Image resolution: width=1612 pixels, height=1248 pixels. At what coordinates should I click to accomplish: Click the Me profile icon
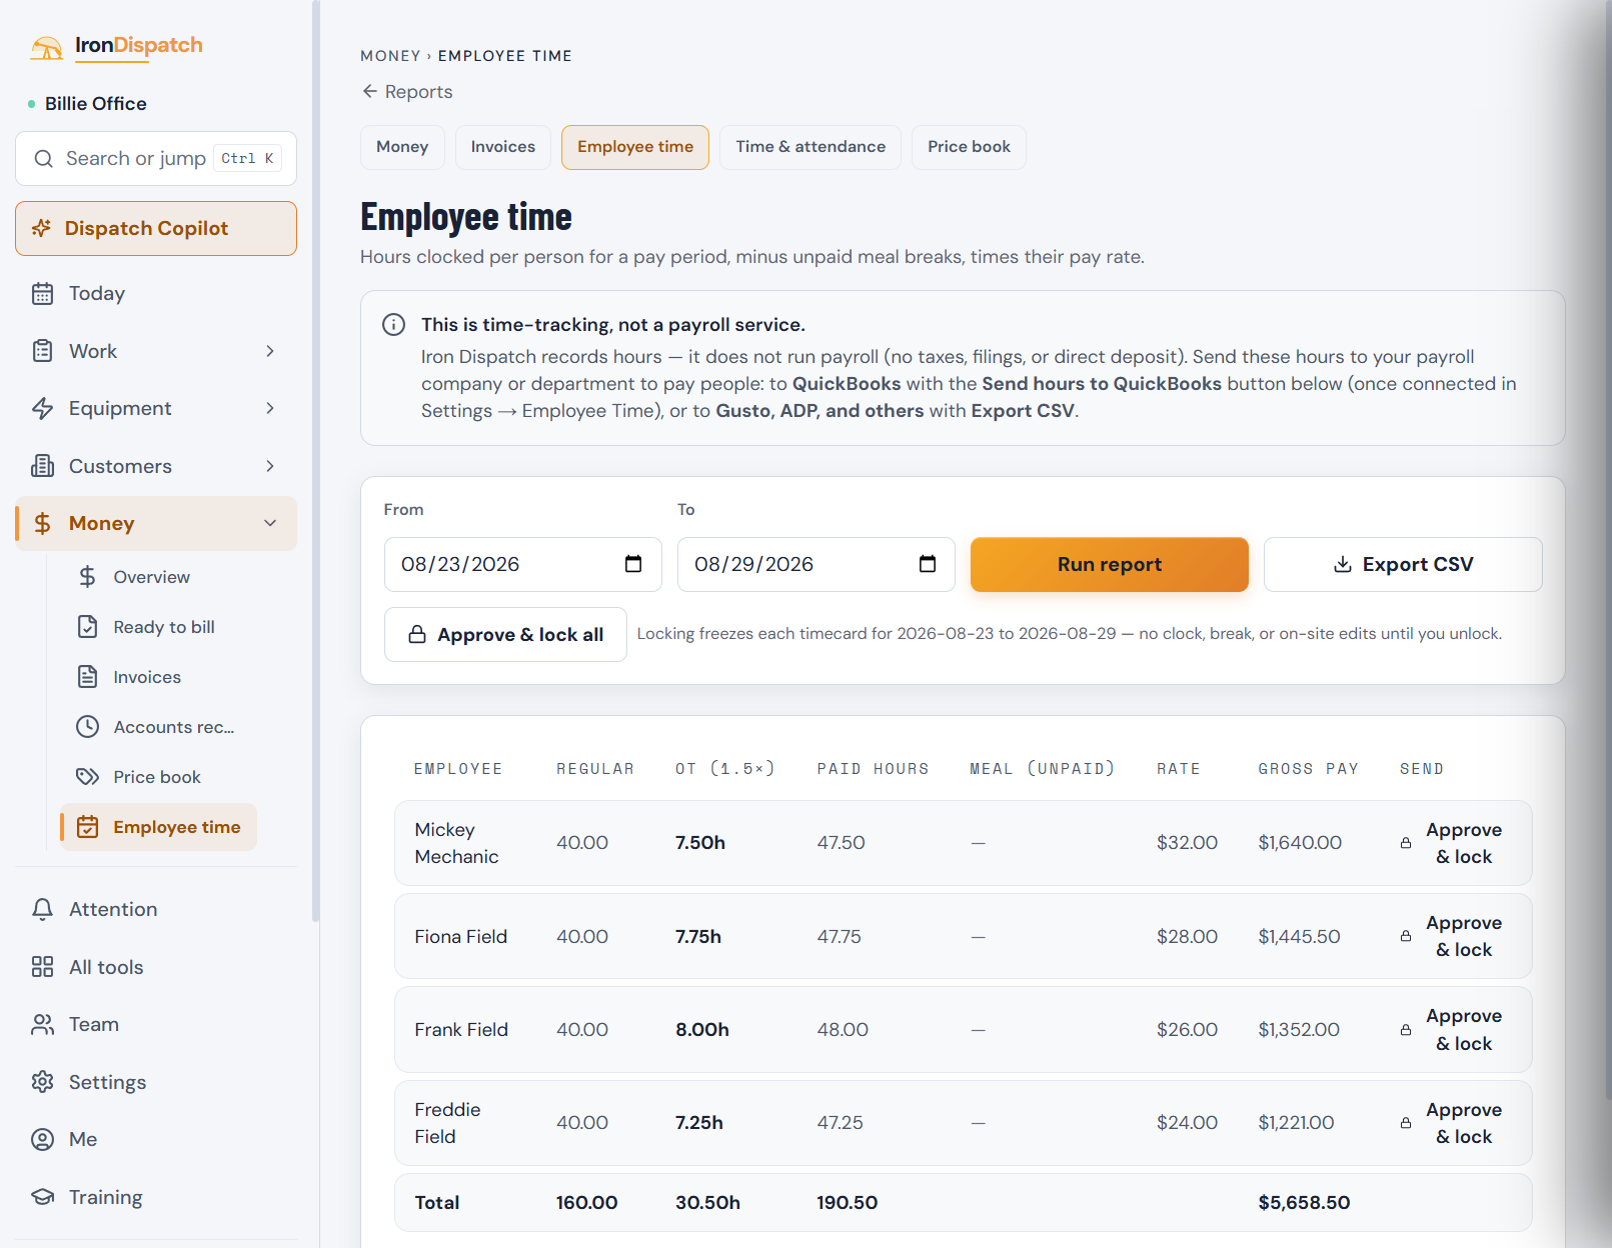pyautogui.click(x=42, y=1139)
